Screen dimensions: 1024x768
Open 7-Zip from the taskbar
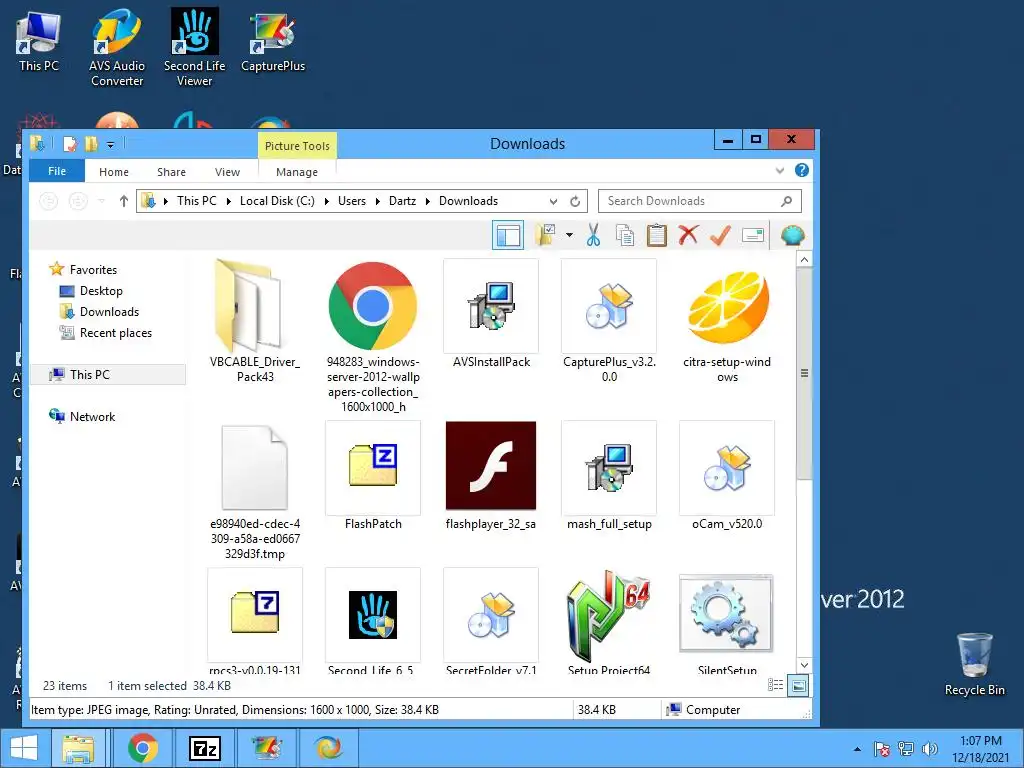204,748
